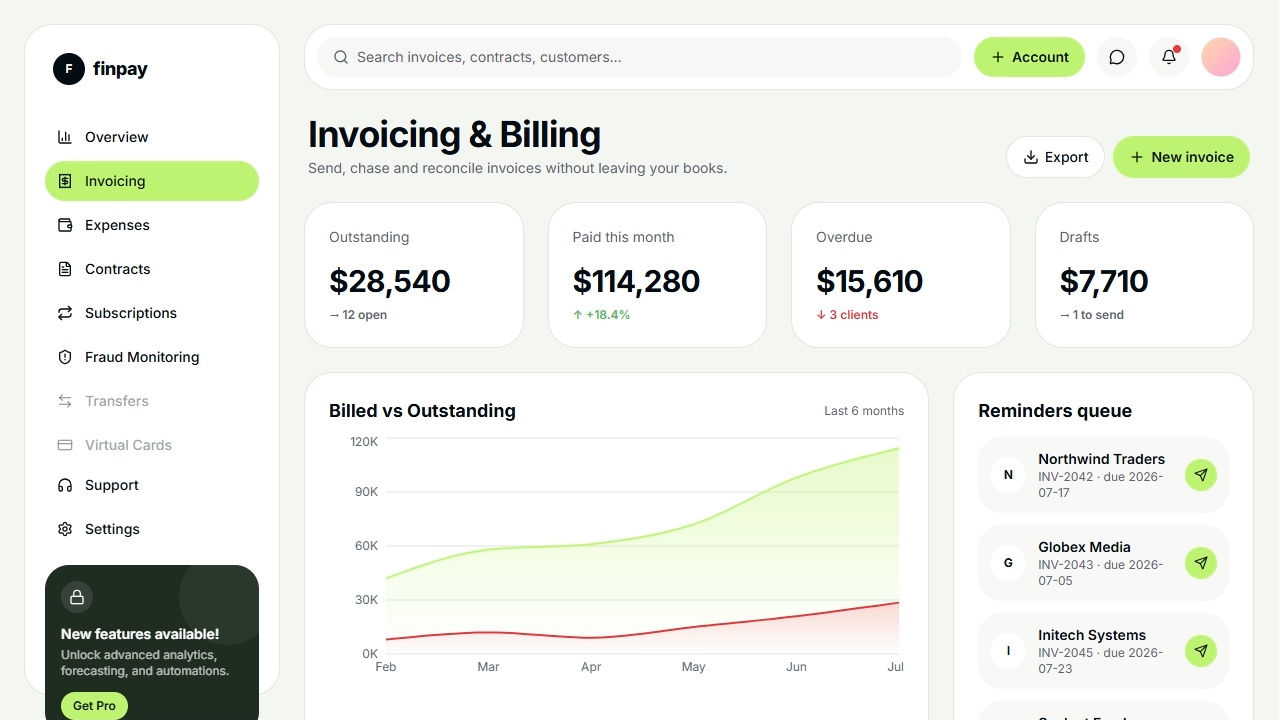Click the 'Jul' chart axis label
The height and width of the screenshot is (720, 1280).
[x=895, y=667]
